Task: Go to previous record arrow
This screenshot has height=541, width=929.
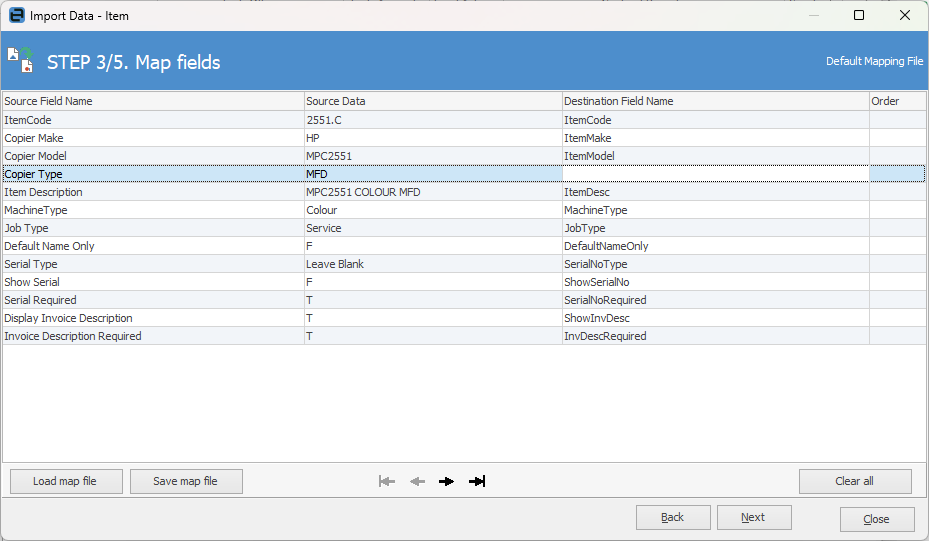Action: 417,481
